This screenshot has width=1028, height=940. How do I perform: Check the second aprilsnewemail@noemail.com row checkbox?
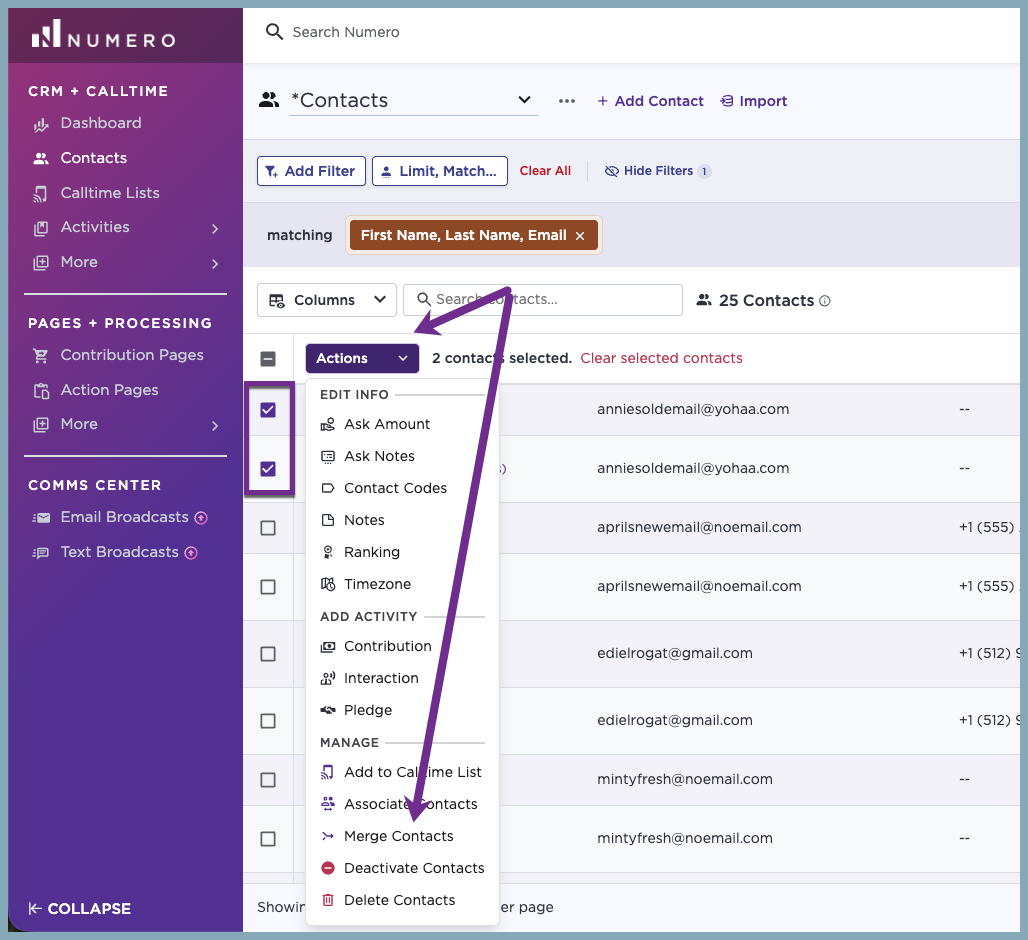click(x=268, y=587)
